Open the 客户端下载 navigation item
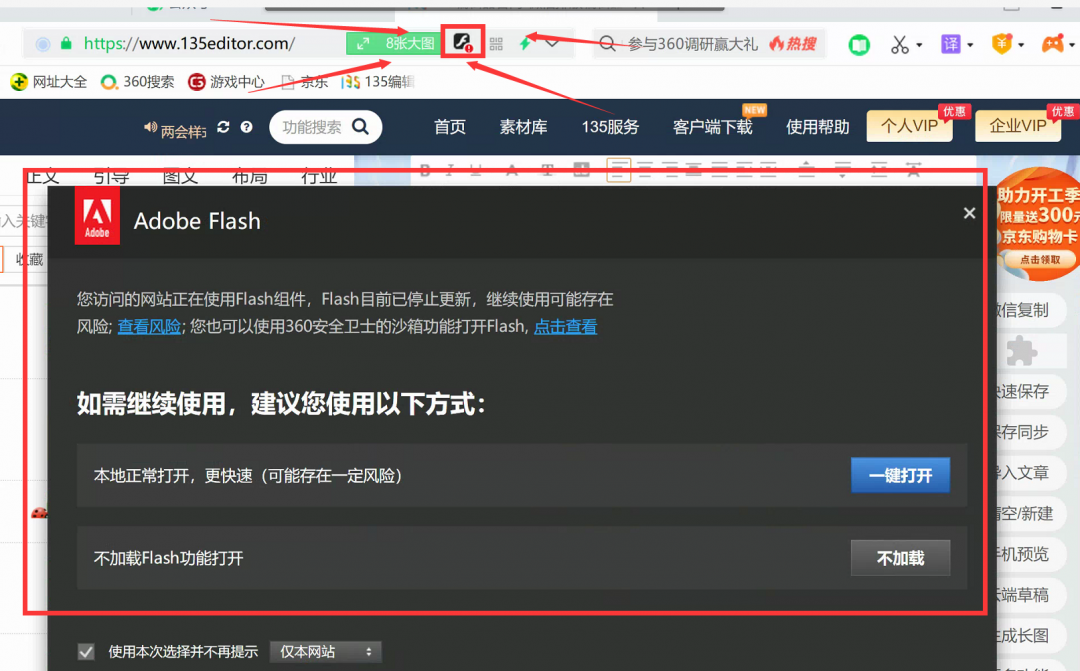 [x=712, y=127]
